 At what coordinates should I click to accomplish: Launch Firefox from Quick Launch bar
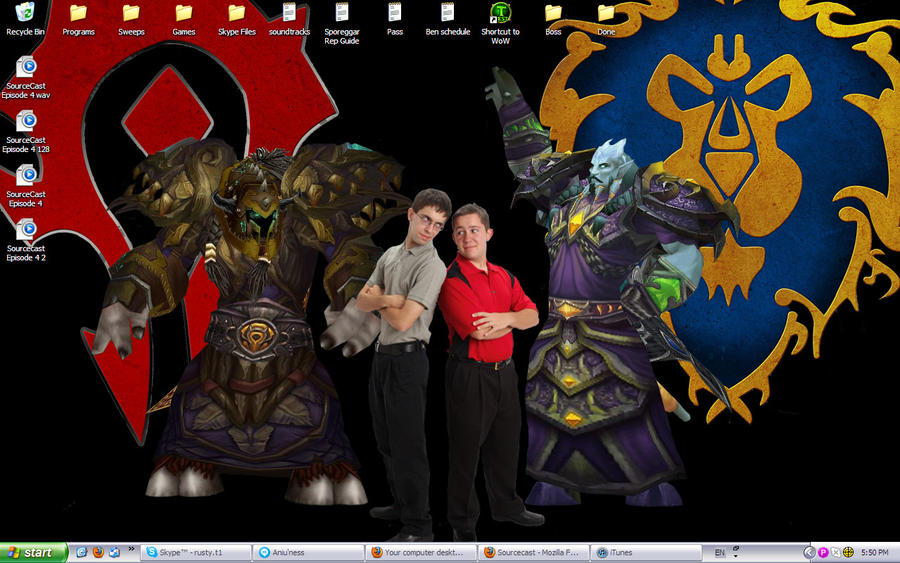coord(98,552)
